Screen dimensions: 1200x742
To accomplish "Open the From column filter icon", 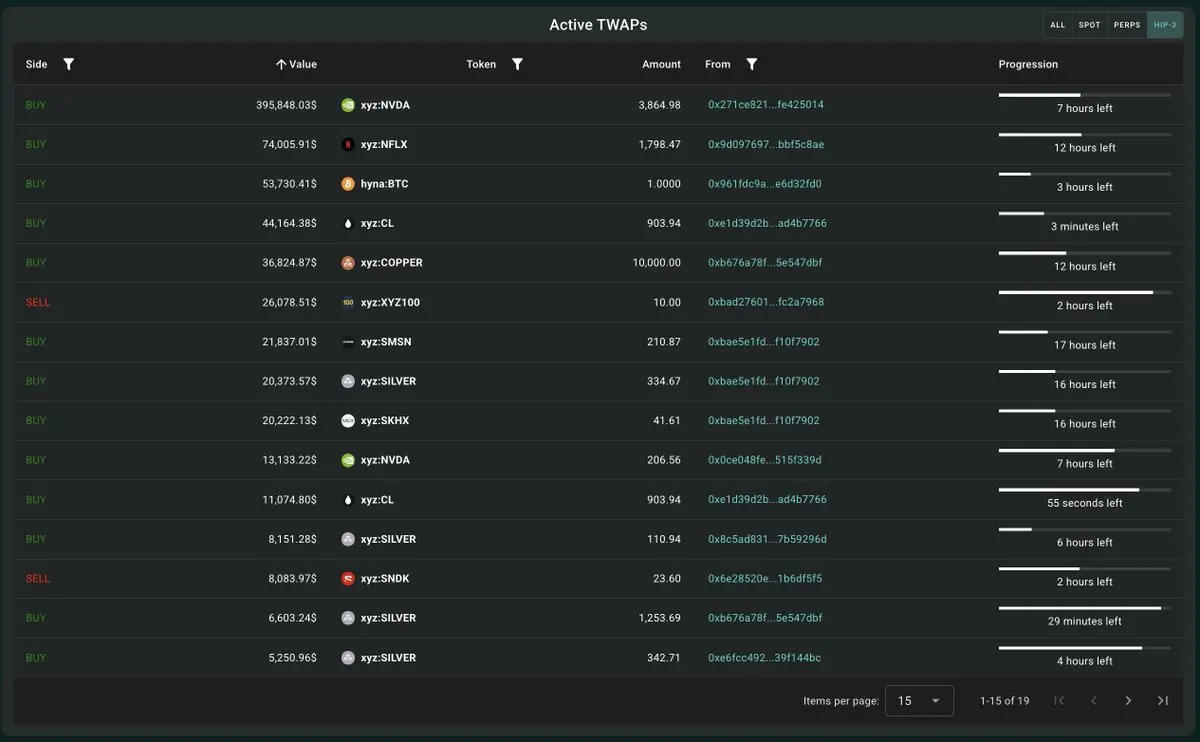I will (752, 64).
